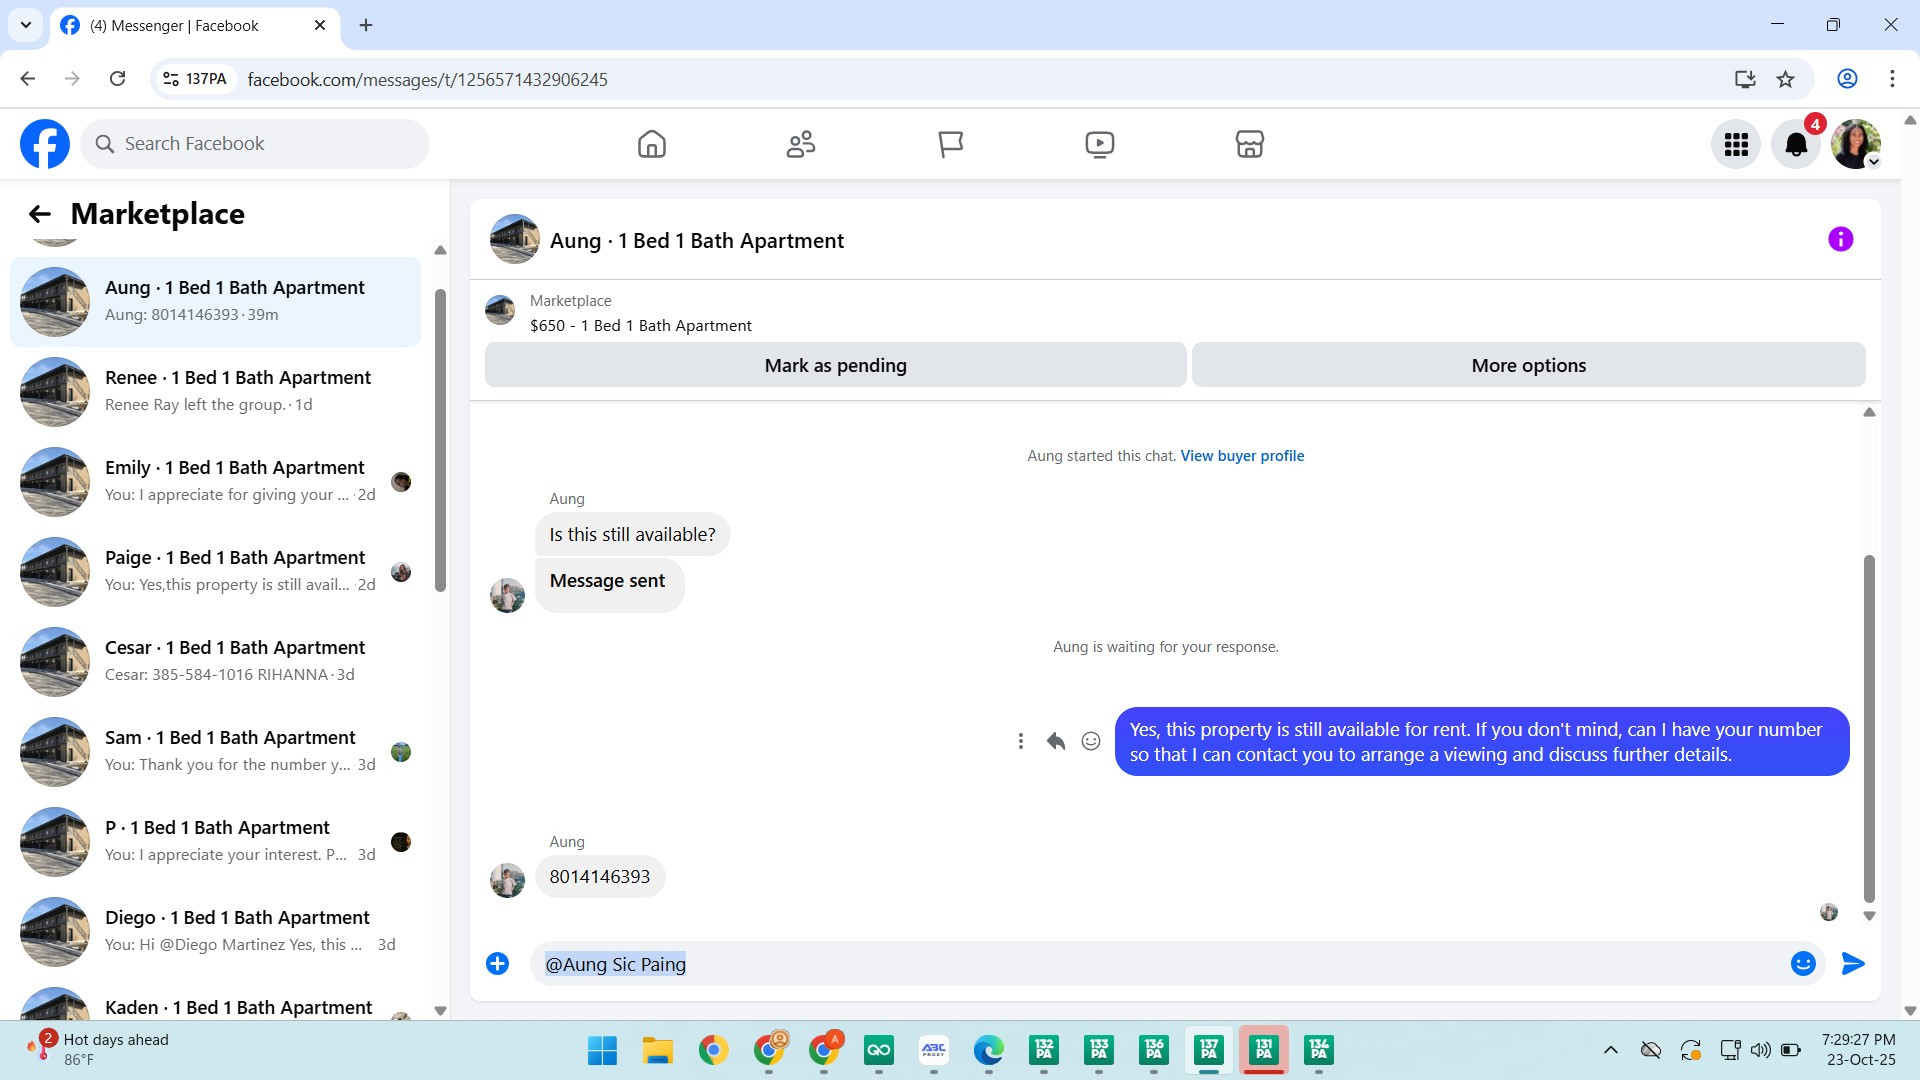Click conversation list scrollbar thumb
The image size is (1920, 1080).
click(x=440, y=440)
